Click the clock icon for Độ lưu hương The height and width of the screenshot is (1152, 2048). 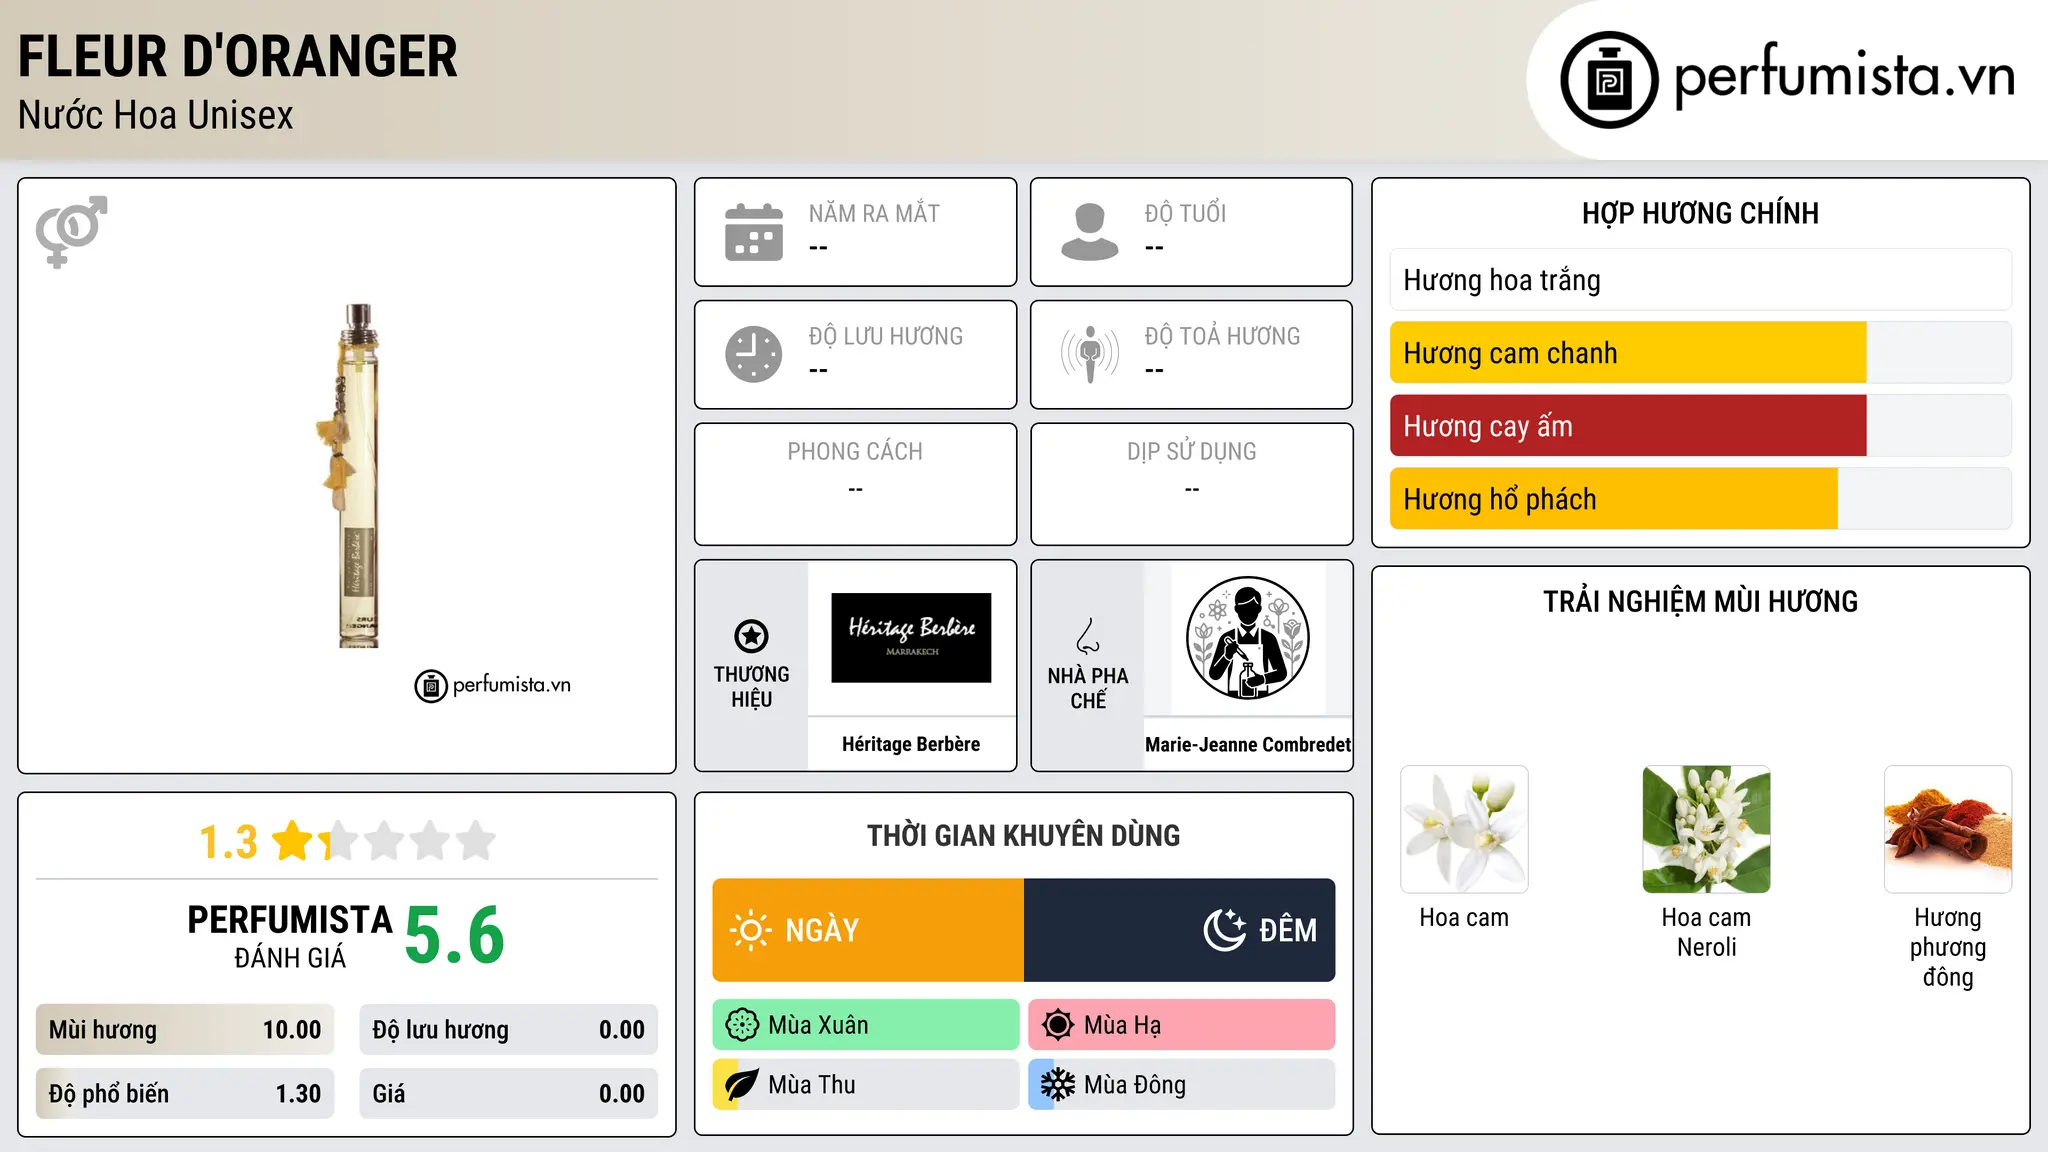pos(754,354)
